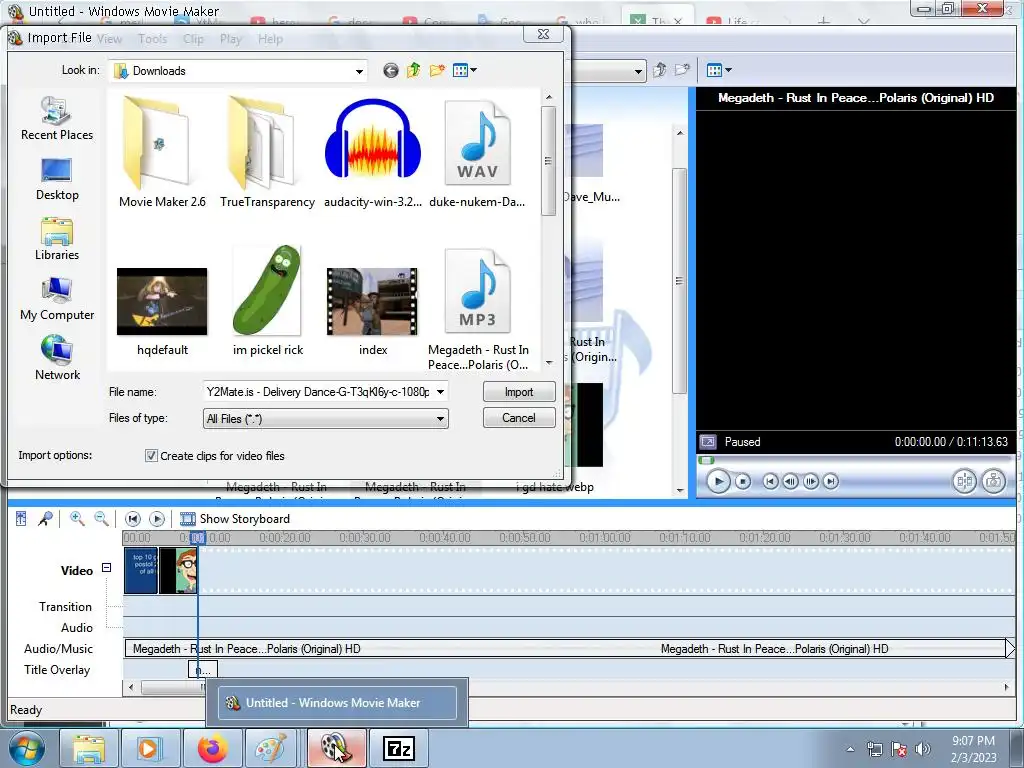Click the Play button in preview monitor

[718, 482]
